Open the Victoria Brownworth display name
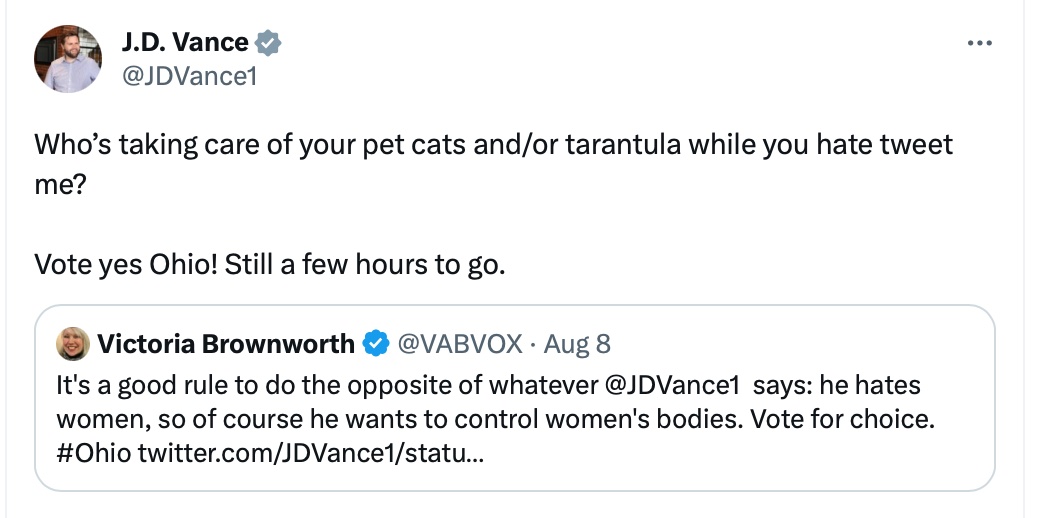1048x518 pixels. coord(226,344)
